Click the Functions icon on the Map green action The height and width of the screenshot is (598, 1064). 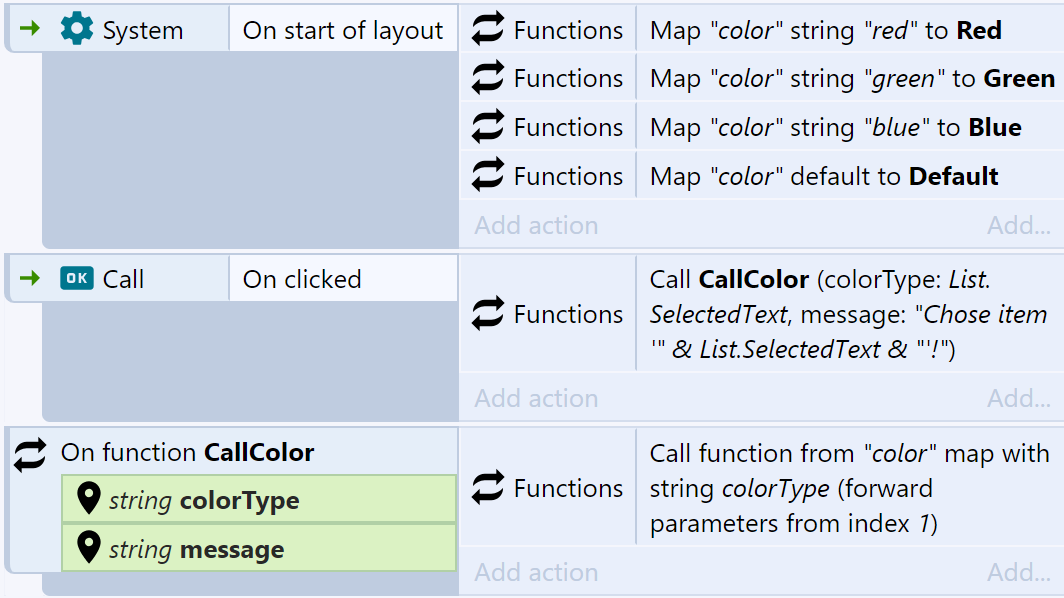point(488,77)
